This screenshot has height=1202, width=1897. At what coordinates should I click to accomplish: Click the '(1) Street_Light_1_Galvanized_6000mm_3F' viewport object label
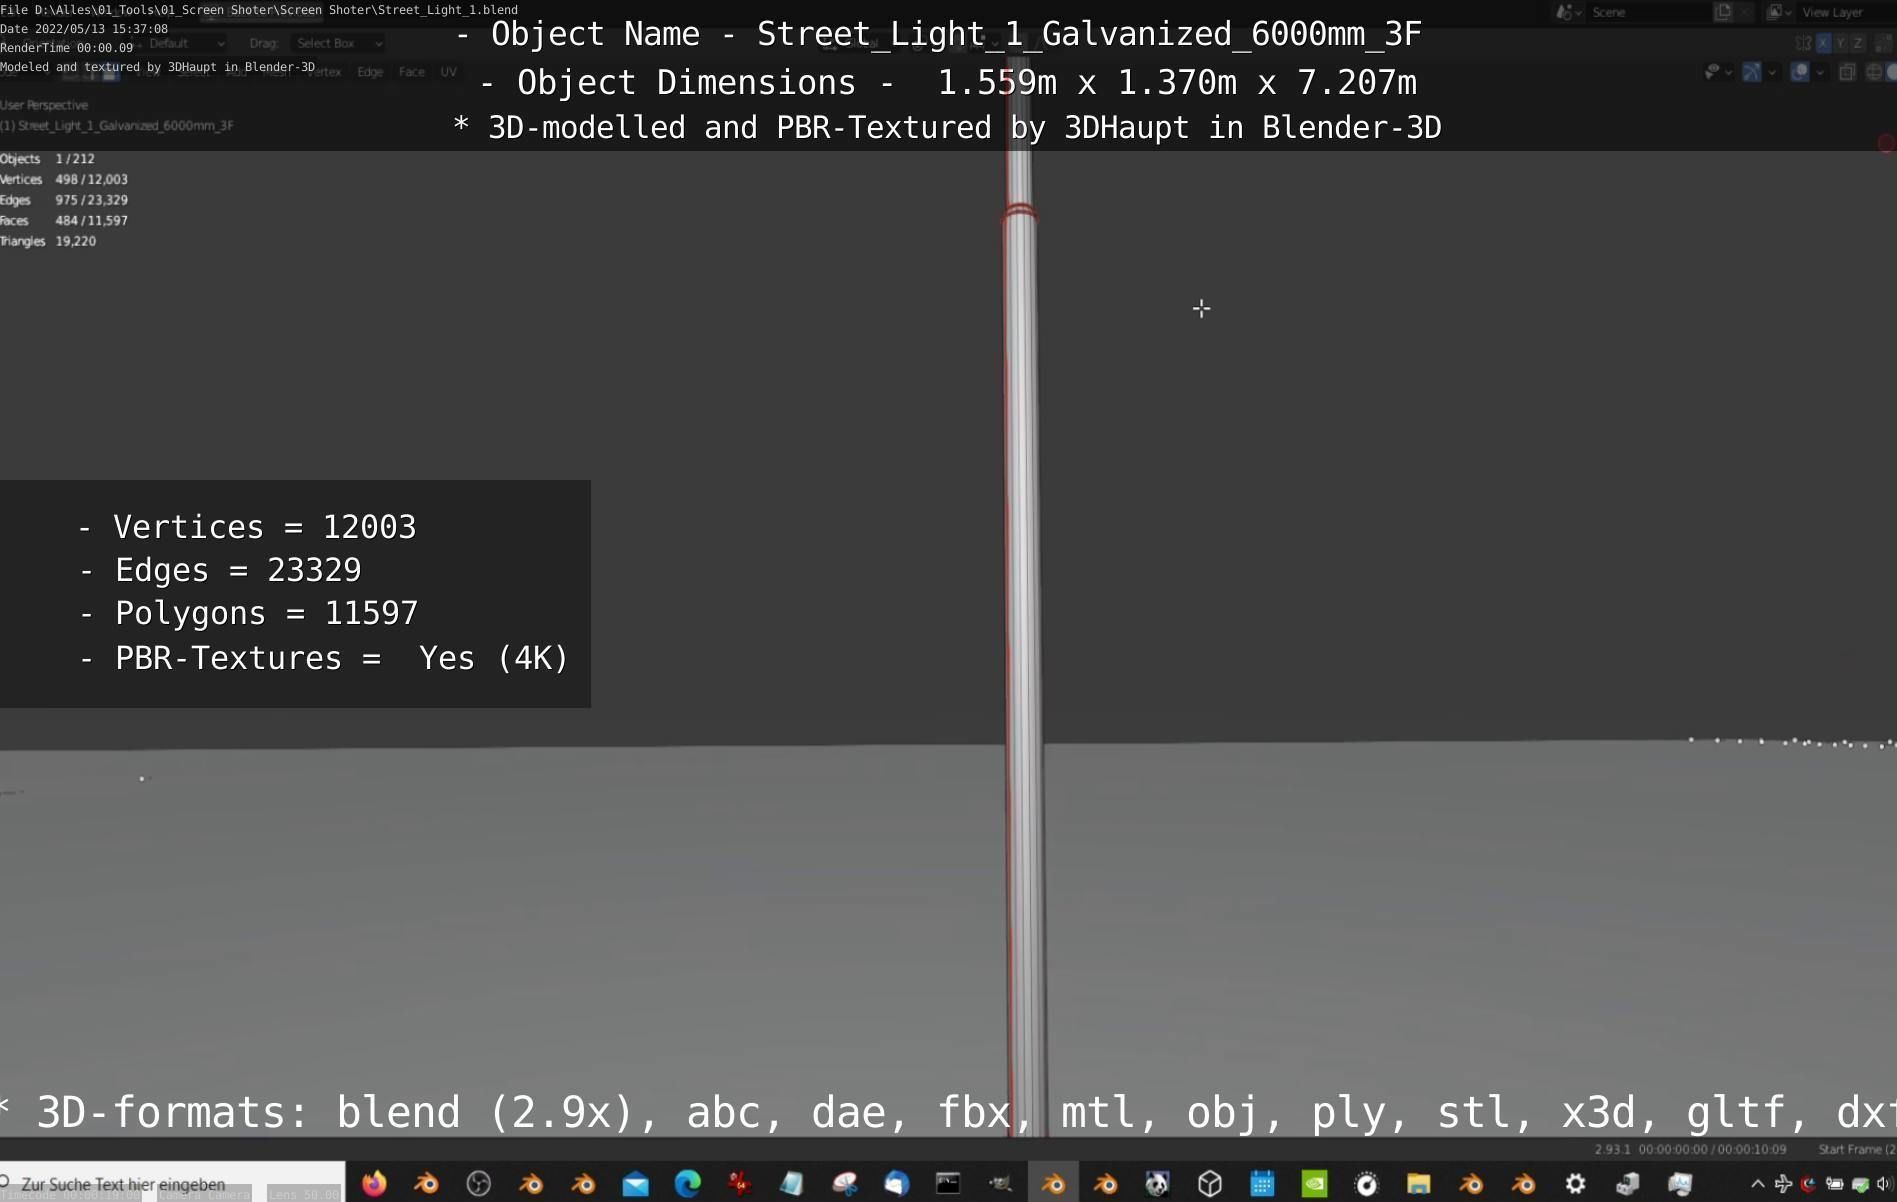coord(117,126)
